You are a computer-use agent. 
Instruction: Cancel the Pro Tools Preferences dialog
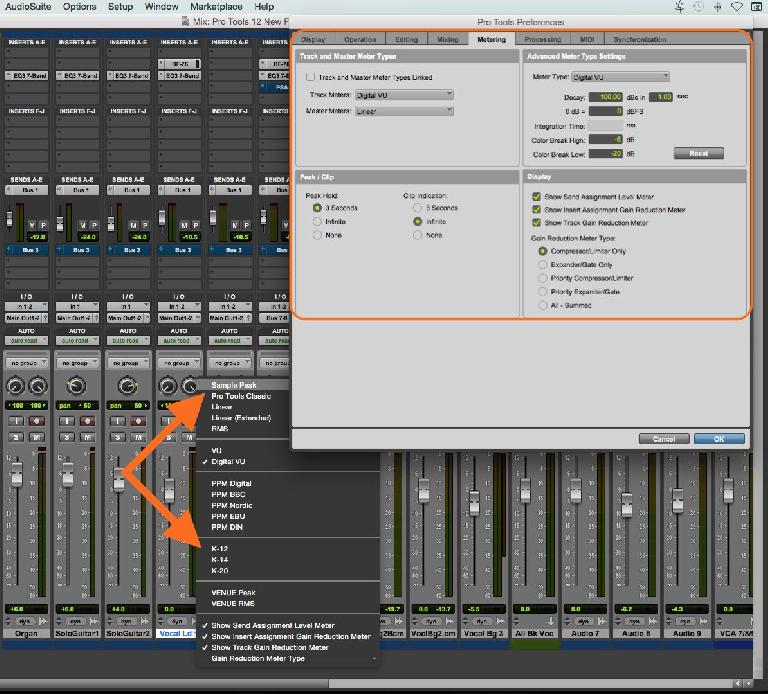click(x=664, y=439)
